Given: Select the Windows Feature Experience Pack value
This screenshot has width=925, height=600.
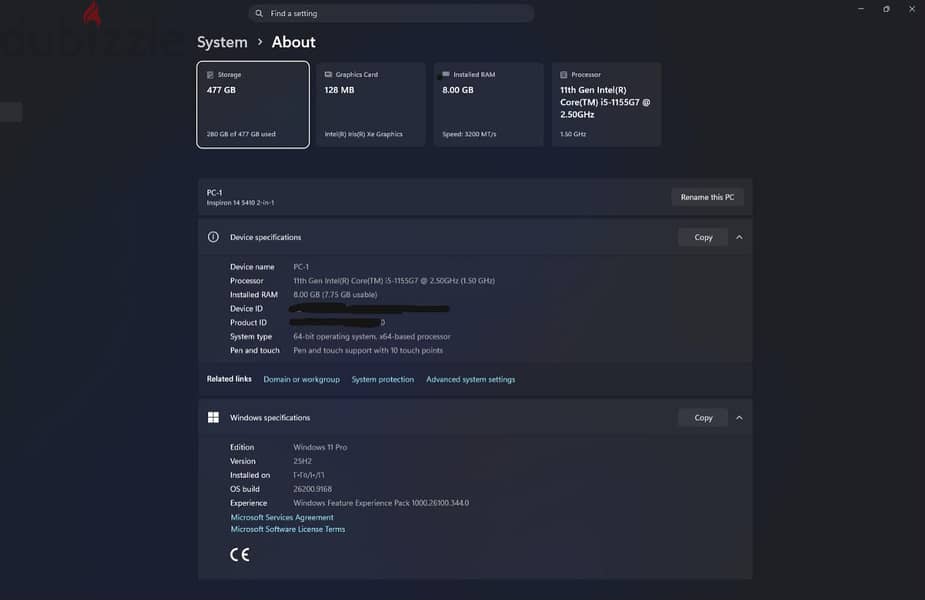Looking at the screenshot, I should (x=381, y=503).
